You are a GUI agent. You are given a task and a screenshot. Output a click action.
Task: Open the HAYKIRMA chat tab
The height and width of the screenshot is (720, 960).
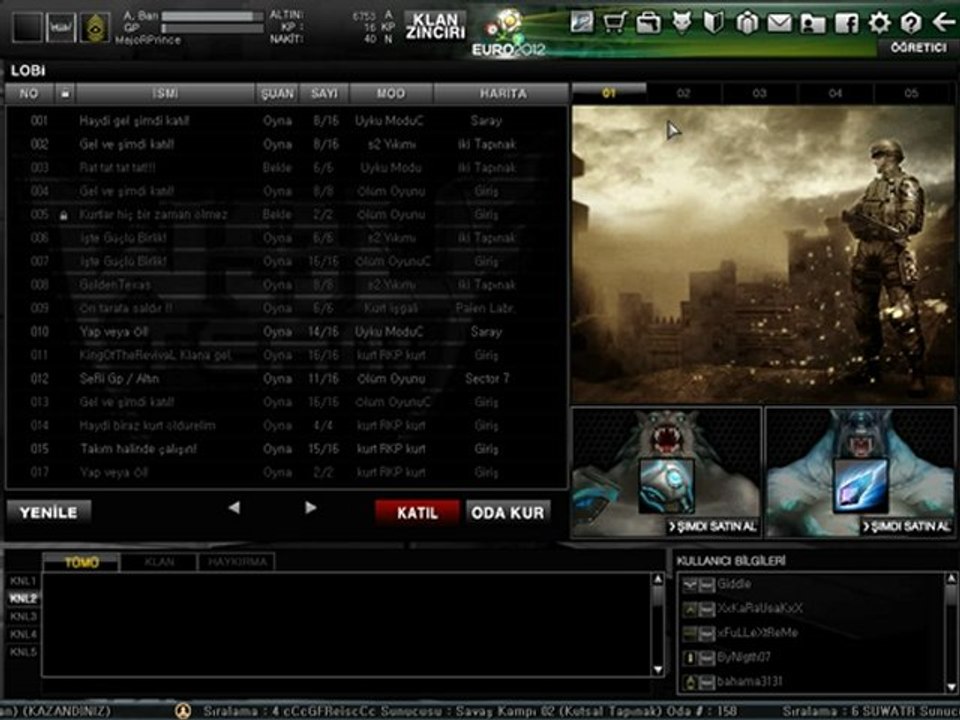coord(237,562)
